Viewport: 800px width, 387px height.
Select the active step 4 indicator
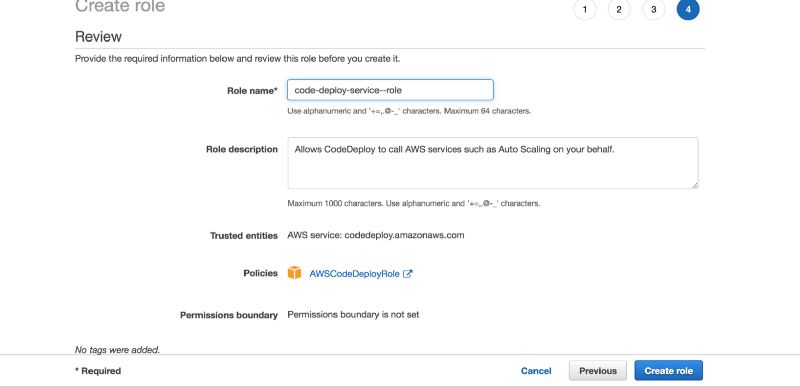(688, 9)
